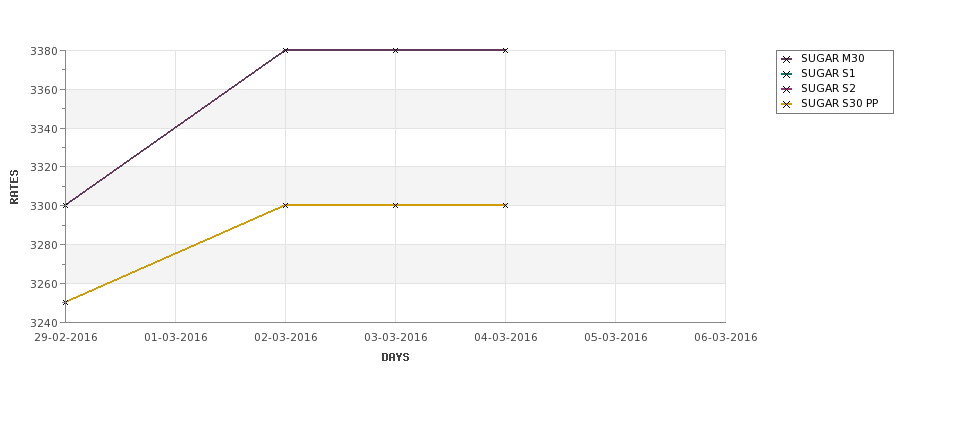Click the SUGAR S30 PP legend marker icon

tap(787, 104)
